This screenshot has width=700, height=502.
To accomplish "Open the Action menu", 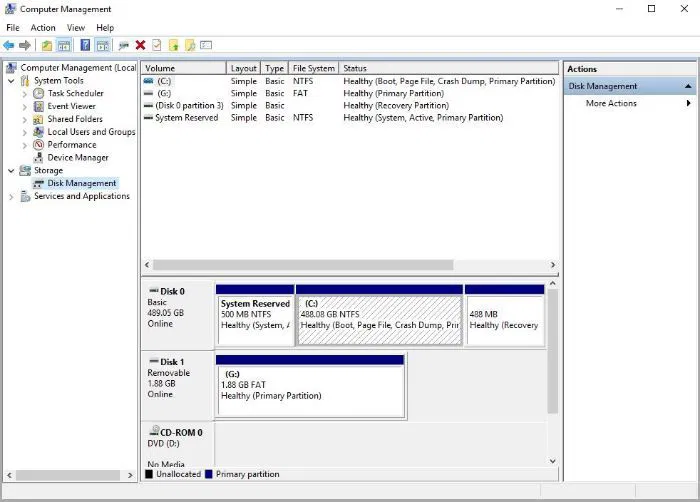I will (x=43, y=28).
